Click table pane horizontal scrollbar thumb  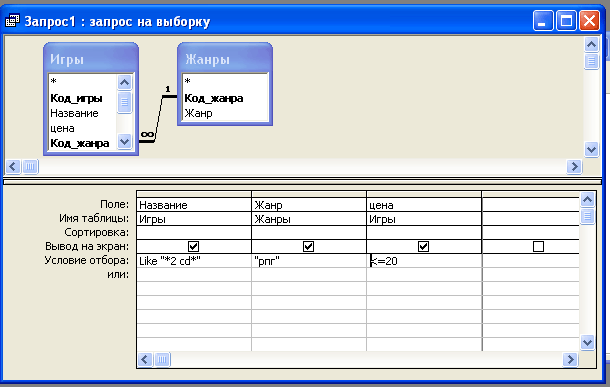(30, 166)
